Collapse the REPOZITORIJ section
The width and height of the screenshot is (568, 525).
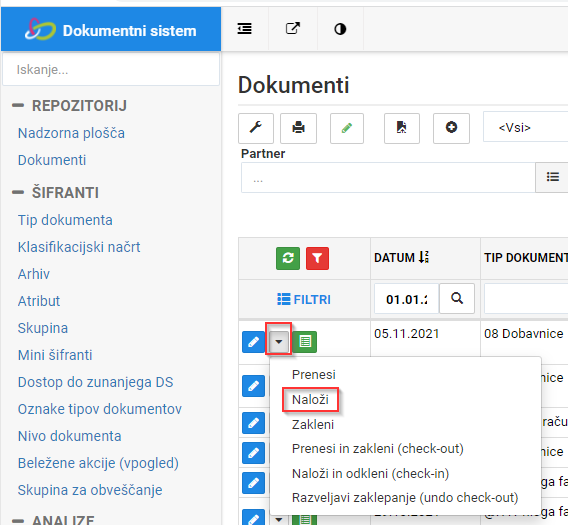click(18, 106)
